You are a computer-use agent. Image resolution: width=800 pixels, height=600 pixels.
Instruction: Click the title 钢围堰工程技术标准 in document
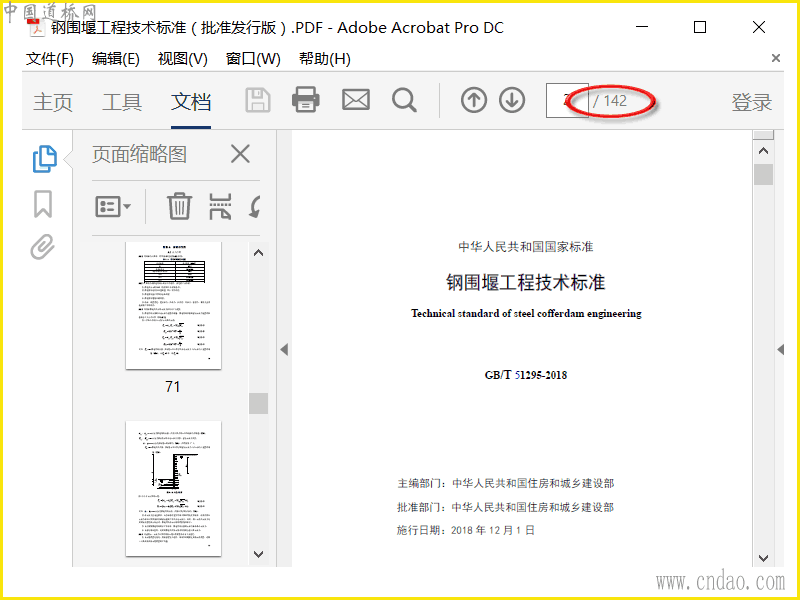click(x=526, y=282)
